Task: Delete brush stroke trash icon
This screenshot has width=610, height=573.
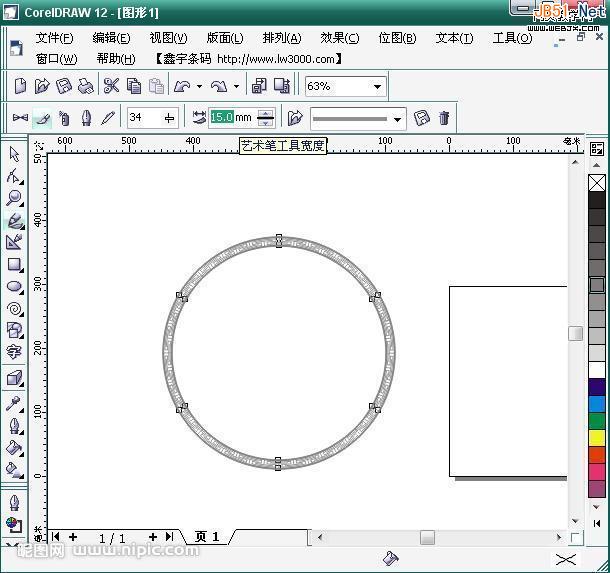Action: coord(444,117)
